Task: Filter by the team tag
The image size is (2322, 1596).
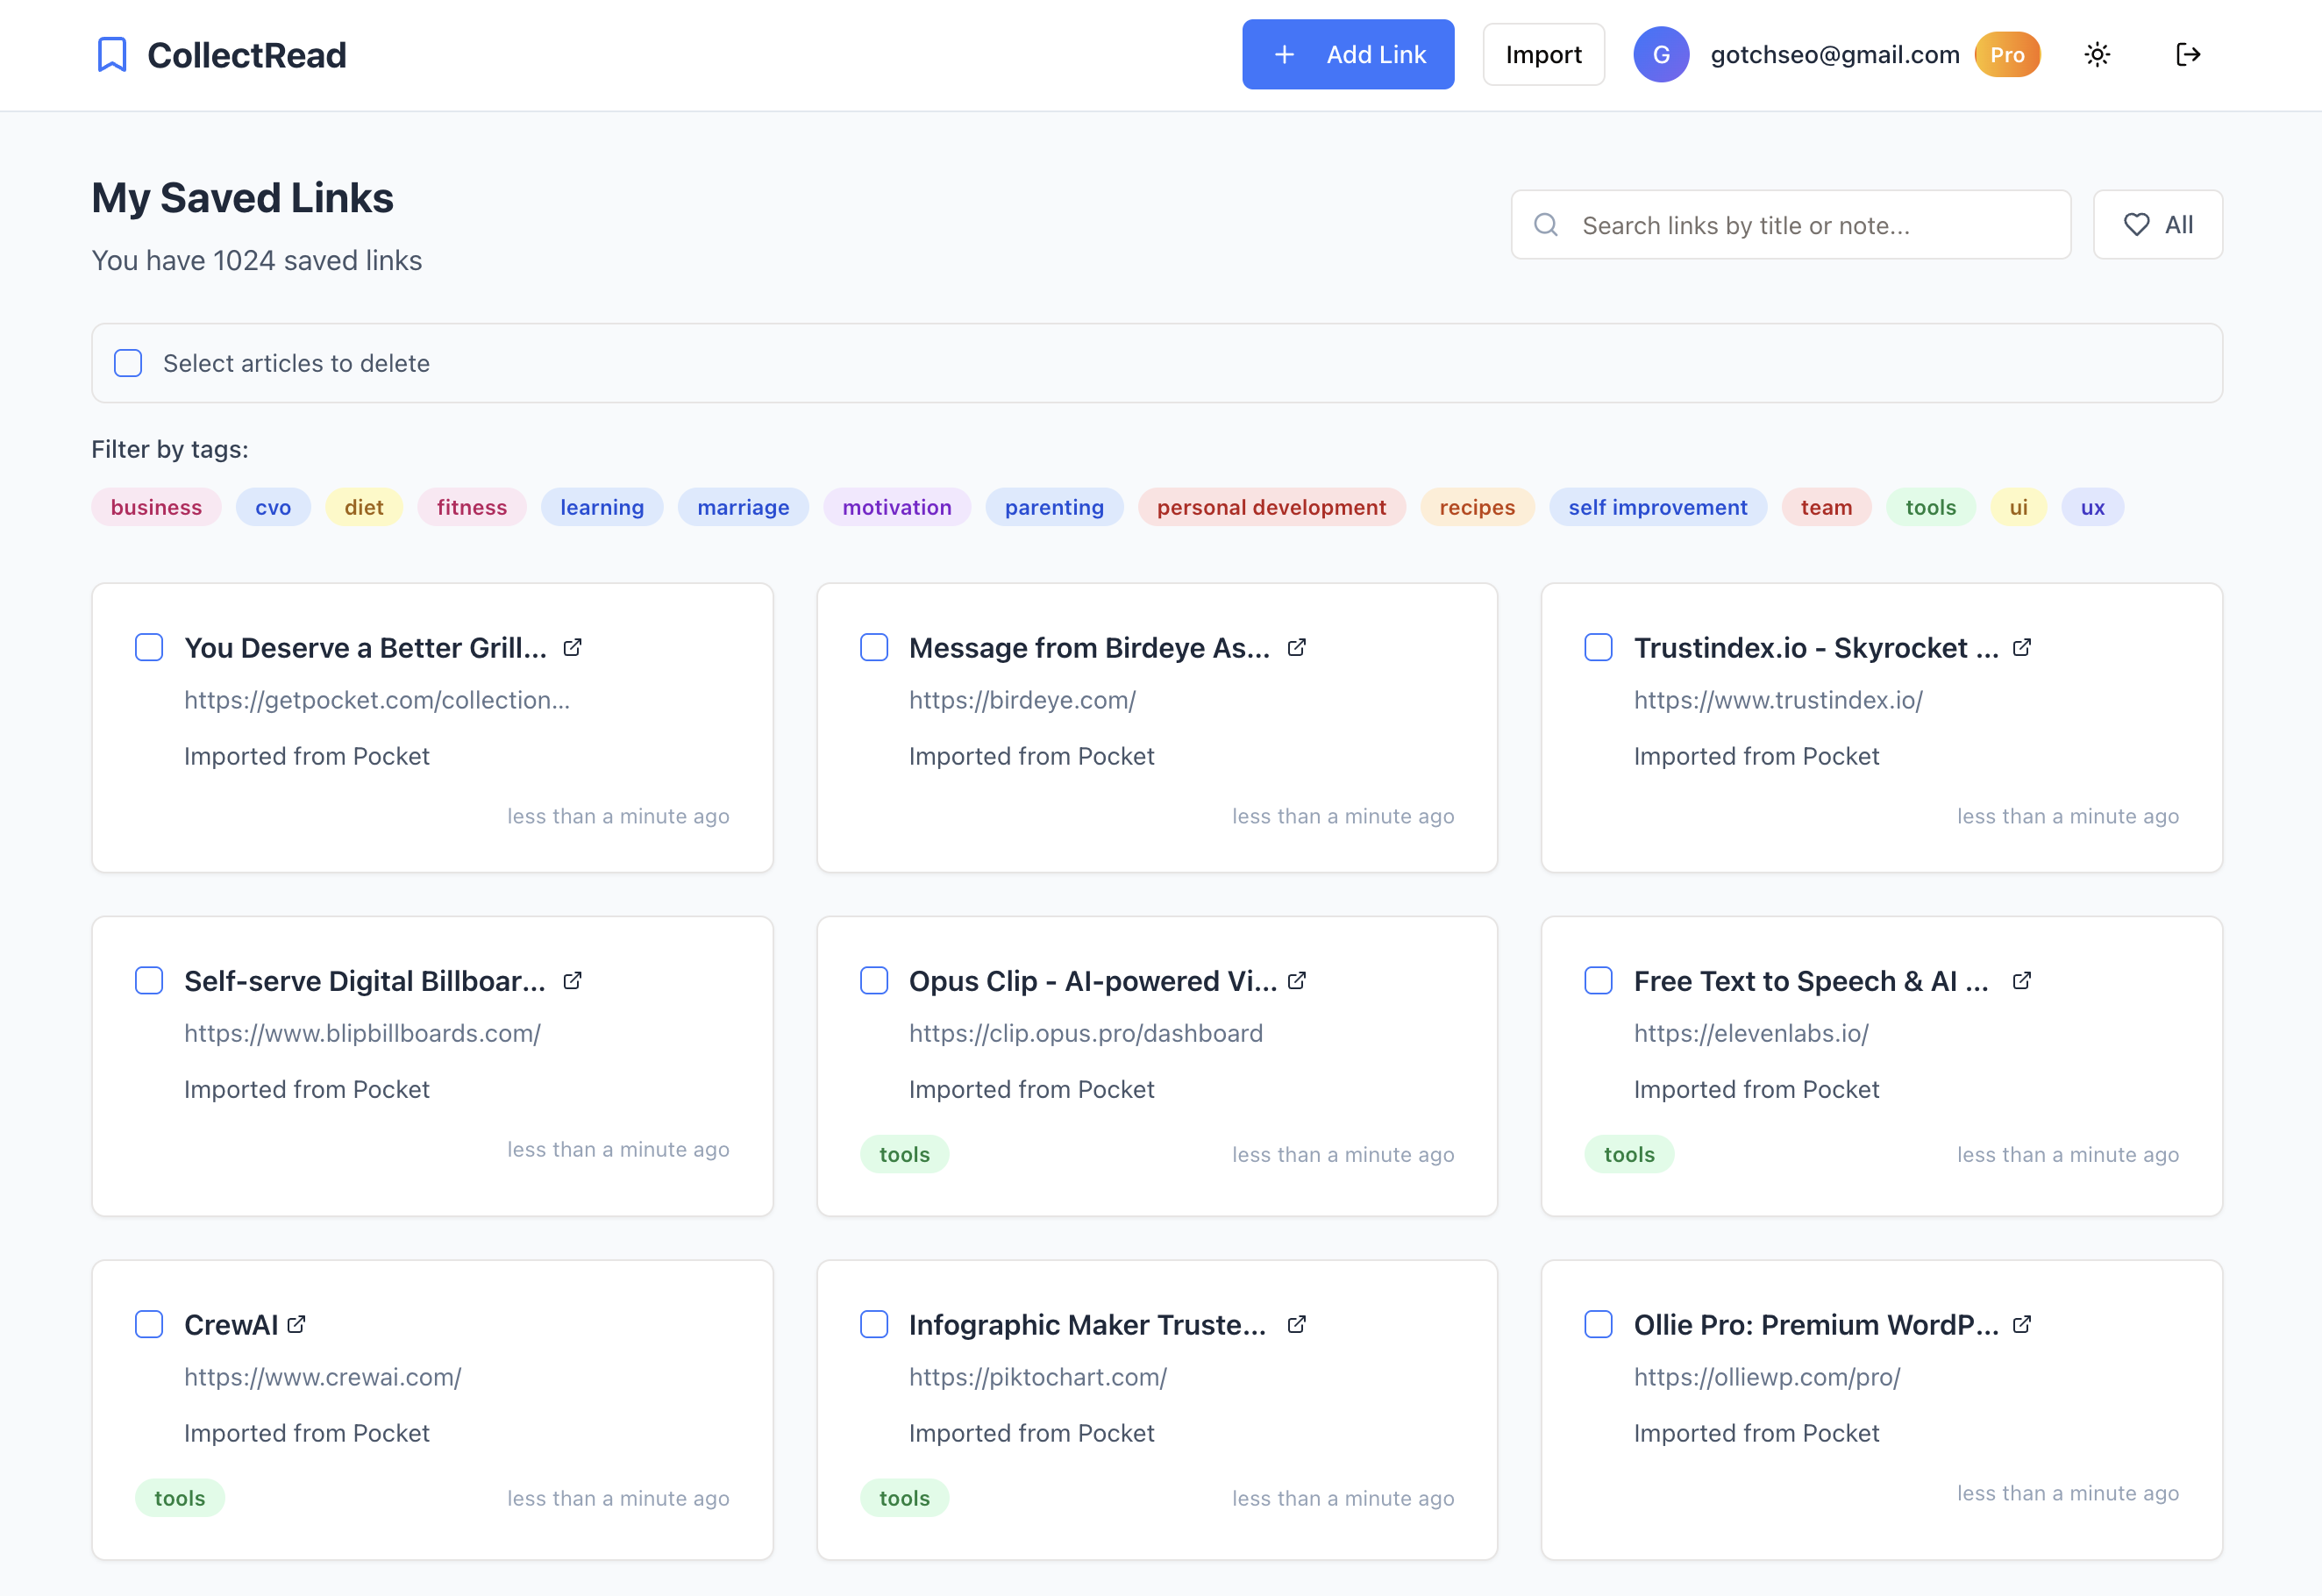Action: point(1826,508)
